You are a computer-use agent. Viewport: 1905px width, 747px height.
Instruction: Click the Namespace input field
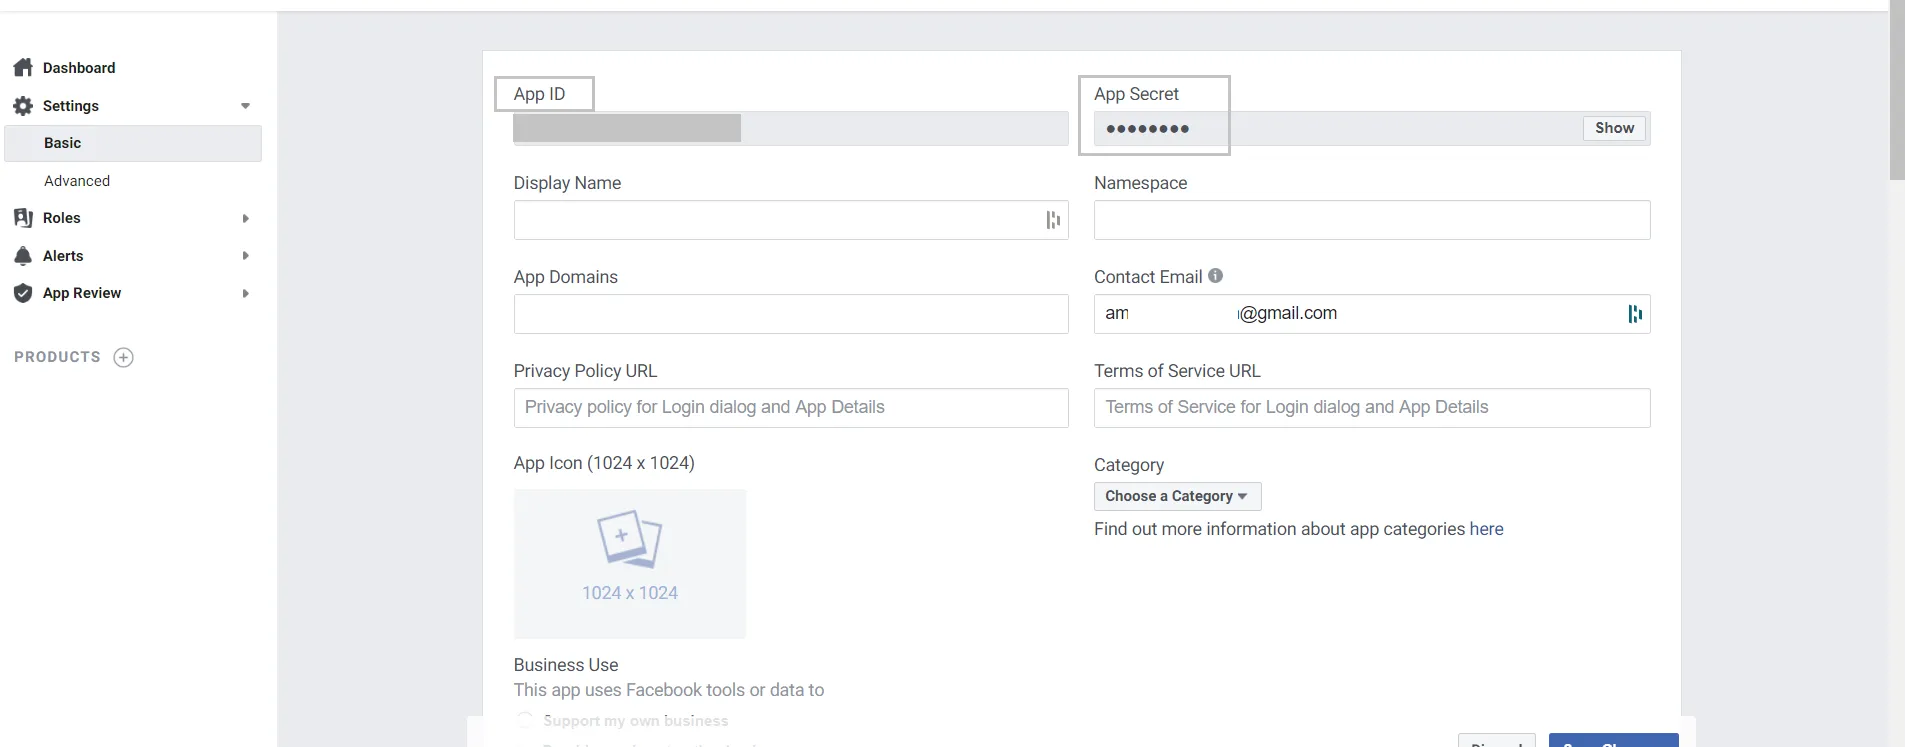[1372, 220]
